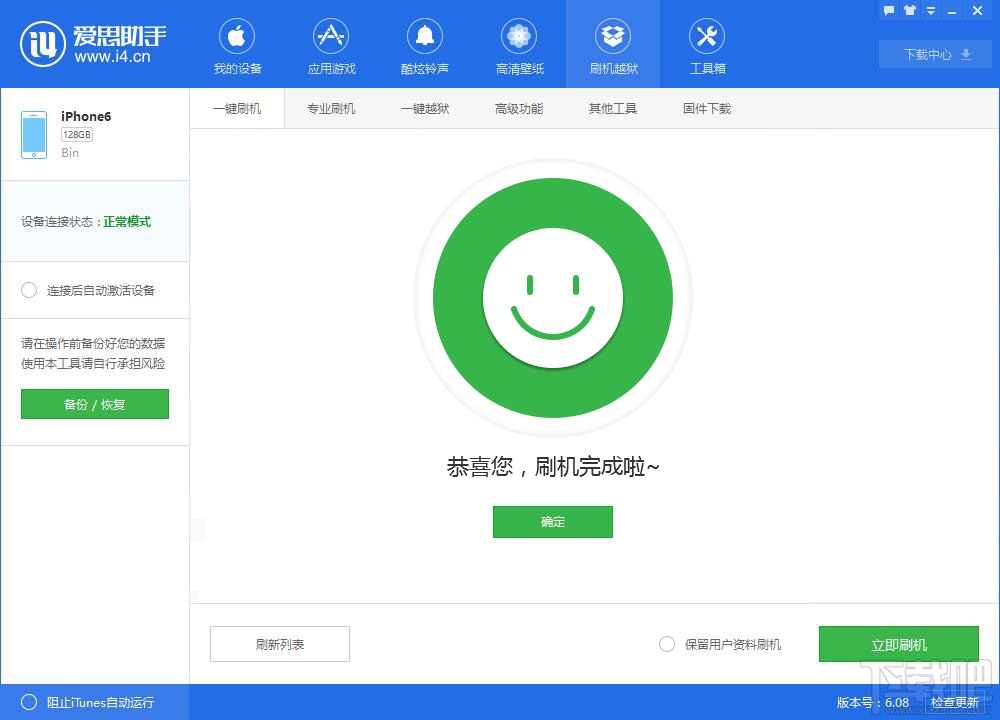Select the 刷机越狱 flashing section
Image resolution: width=1000 pixels, height=720 pixels.
613,45
